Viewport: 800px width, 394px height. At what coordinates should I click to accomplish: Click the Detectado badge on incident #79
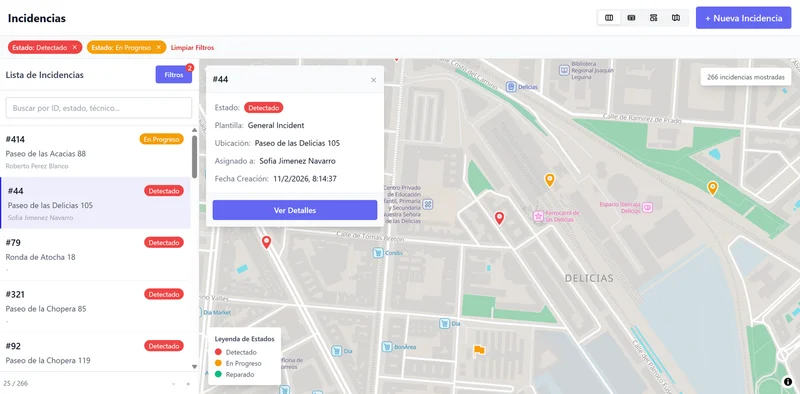(x=164, y=242)
